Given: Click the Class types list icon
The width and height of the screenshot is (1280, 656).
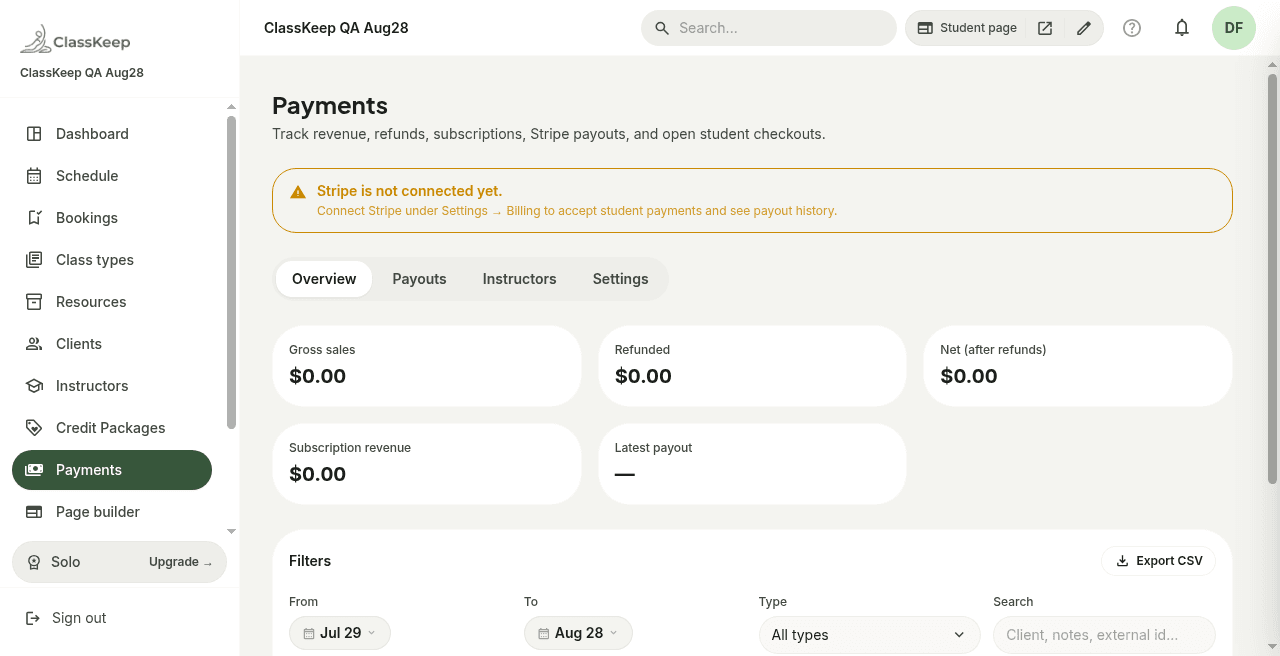Looking at the screenshot, I should (x=34, y=260).
